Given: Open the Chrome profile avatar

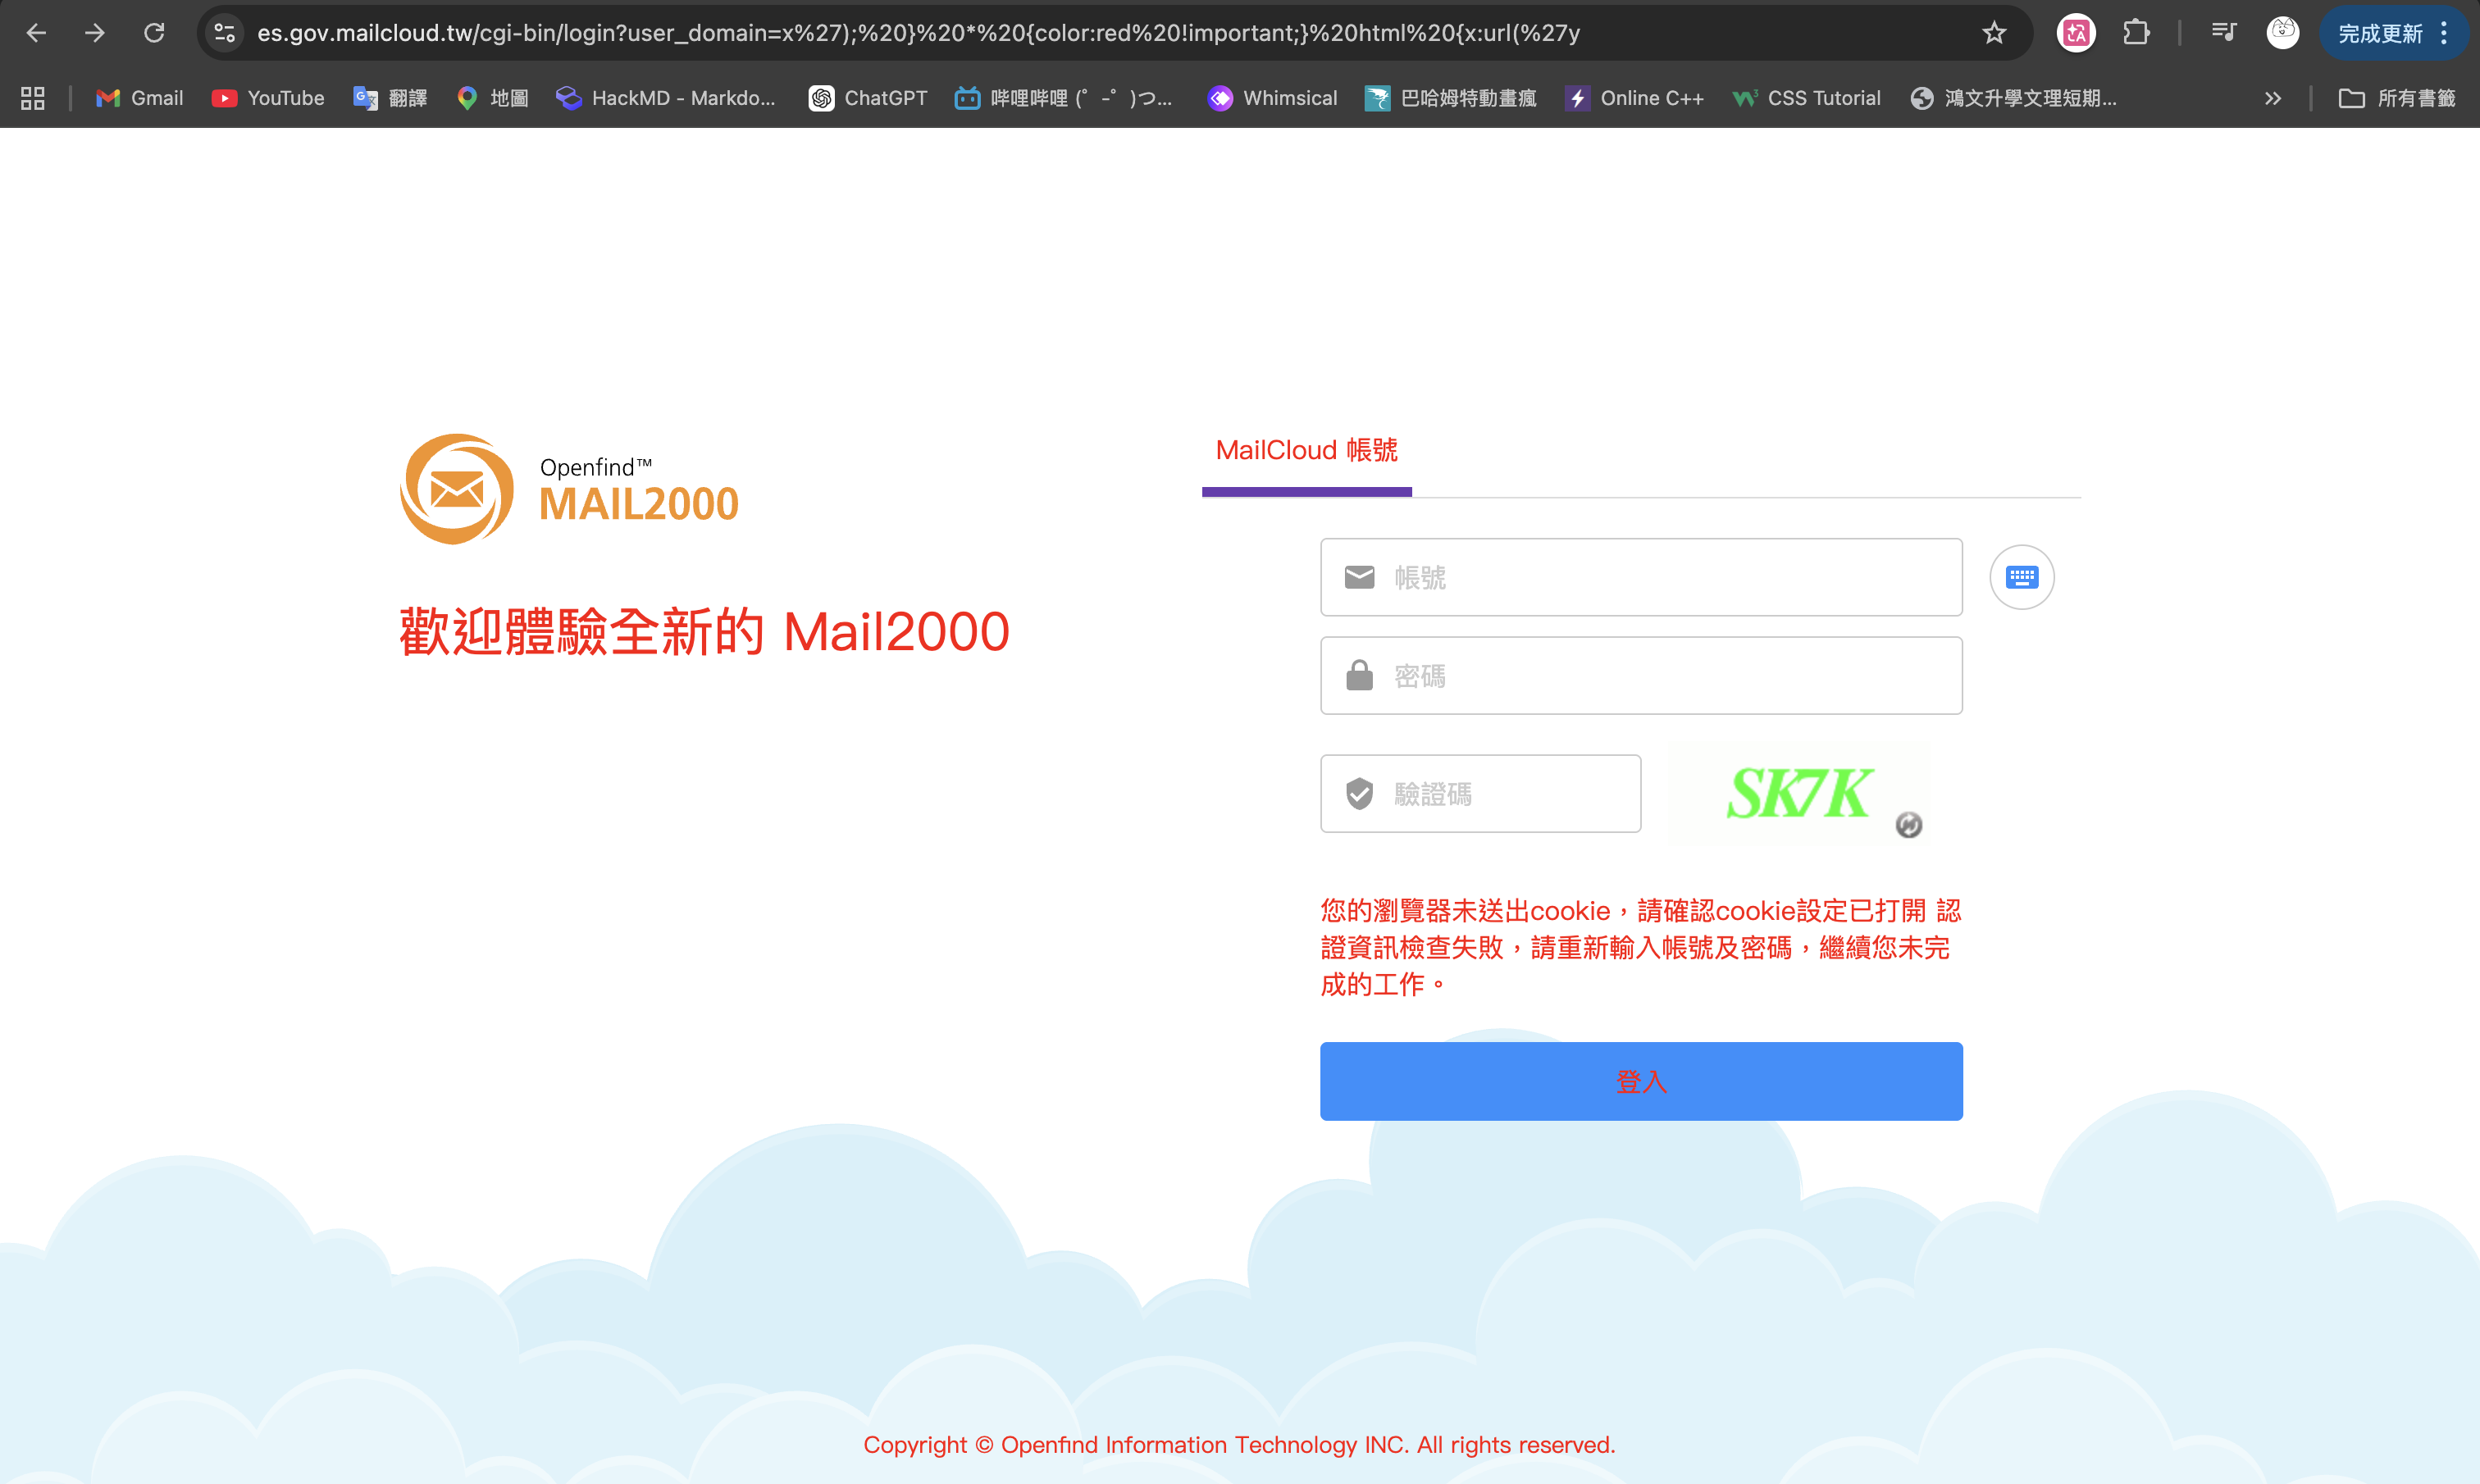Looking at the screenshot, I should 2283,33.
